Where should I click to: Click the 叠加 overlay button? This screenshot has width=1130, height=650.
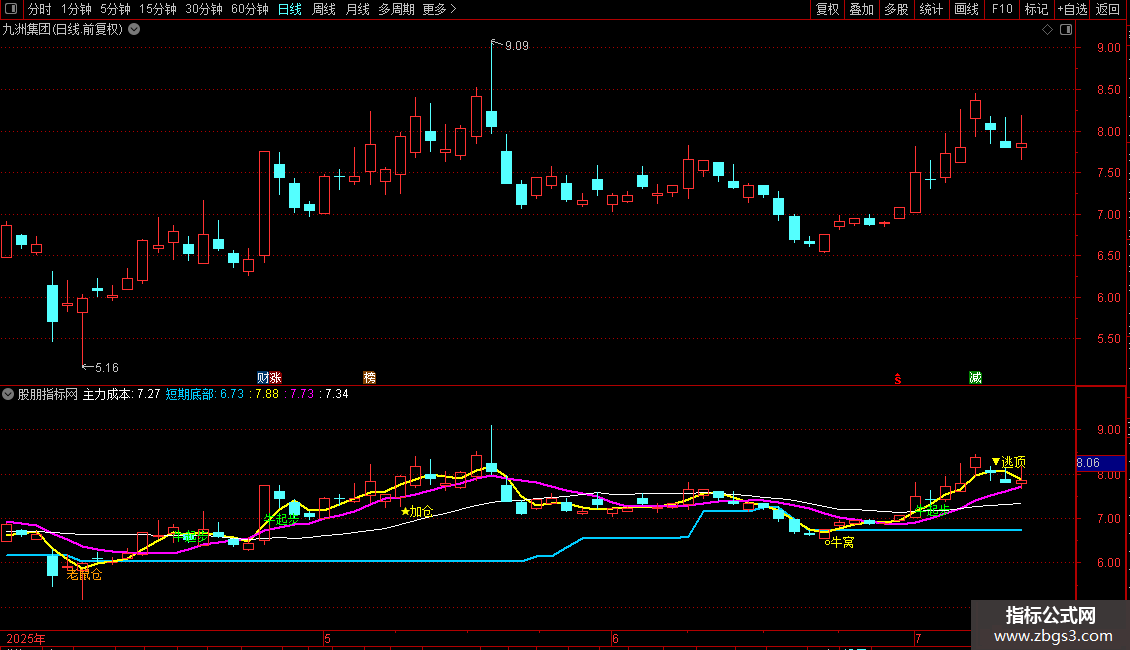[862, 9]
